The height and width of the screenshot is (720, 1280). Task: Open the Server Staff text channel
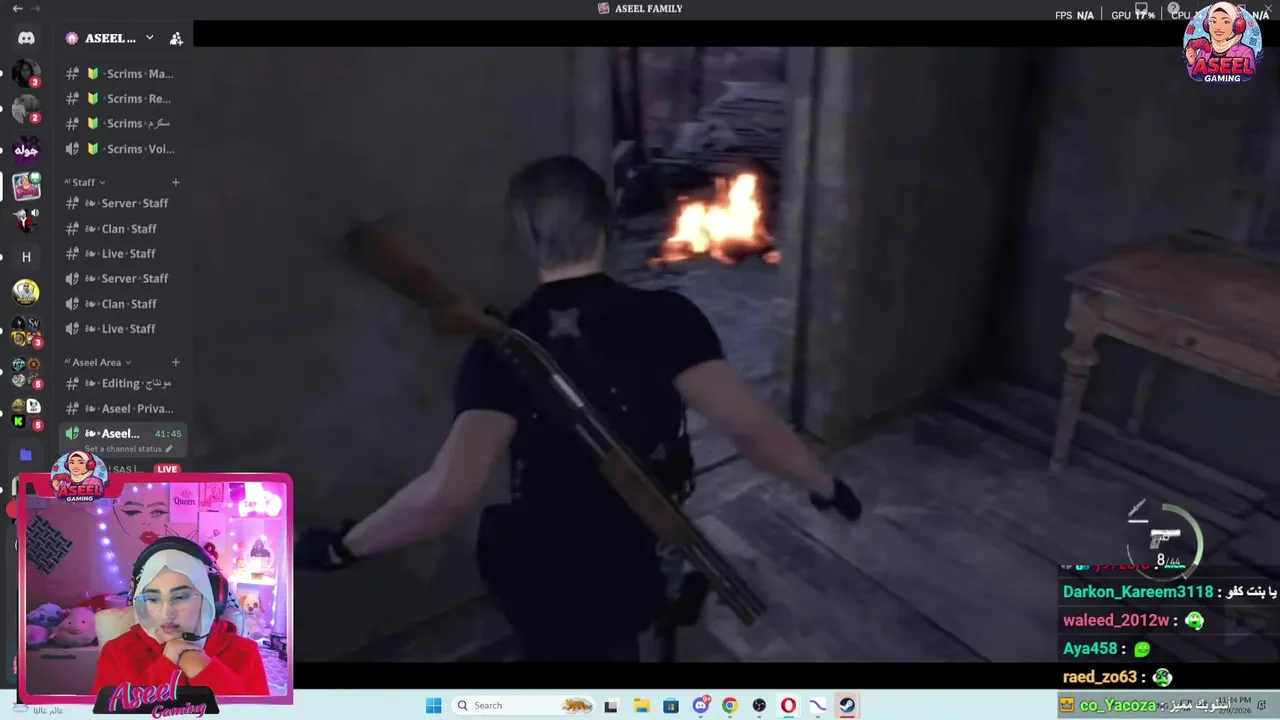click(x=120, y=203)
